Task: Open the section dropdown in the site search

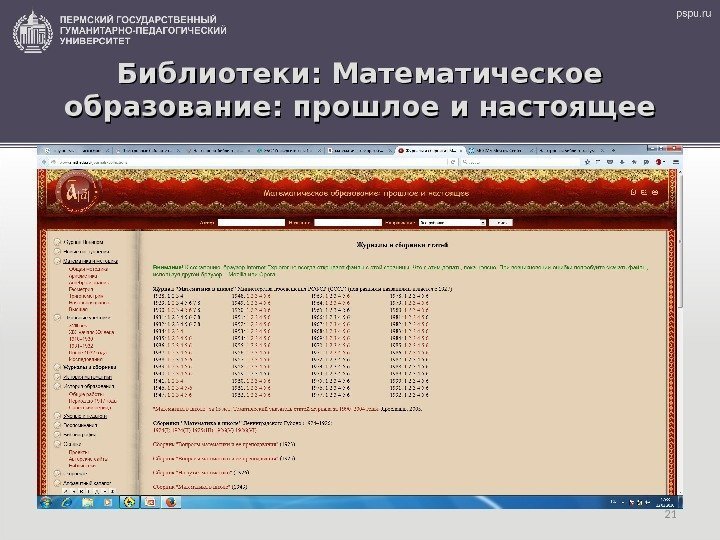Action: click(452, 223)
